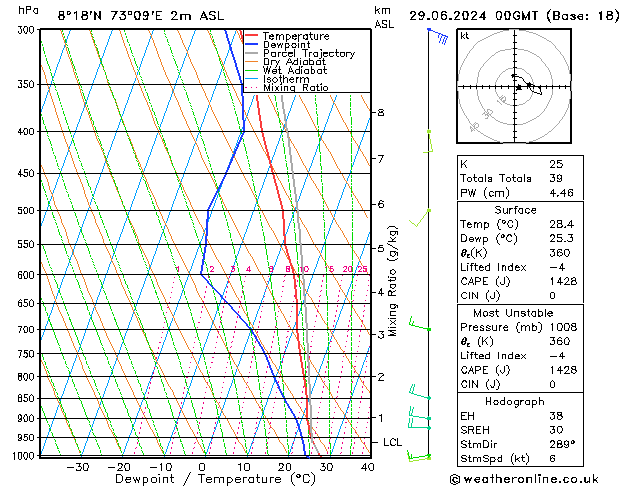Image resolution: width=629 pixels, height=486 pixels.
Task: Click the date 29.06.2024 00GMT header
Action: pos(473,16)
